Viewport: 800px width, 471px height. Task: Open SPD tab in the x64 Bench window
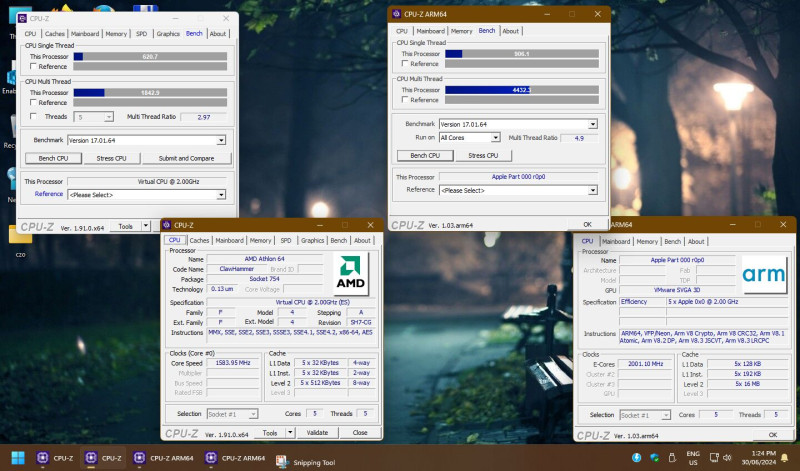coord(141,34)
